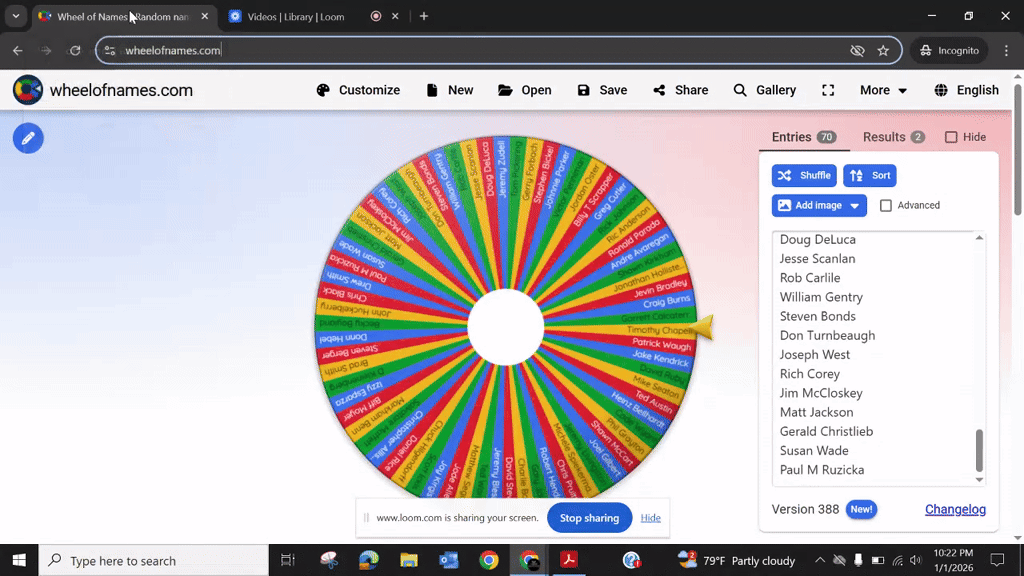Open a saved wheel
The image size is (1024, 576).
click(524, 90)
